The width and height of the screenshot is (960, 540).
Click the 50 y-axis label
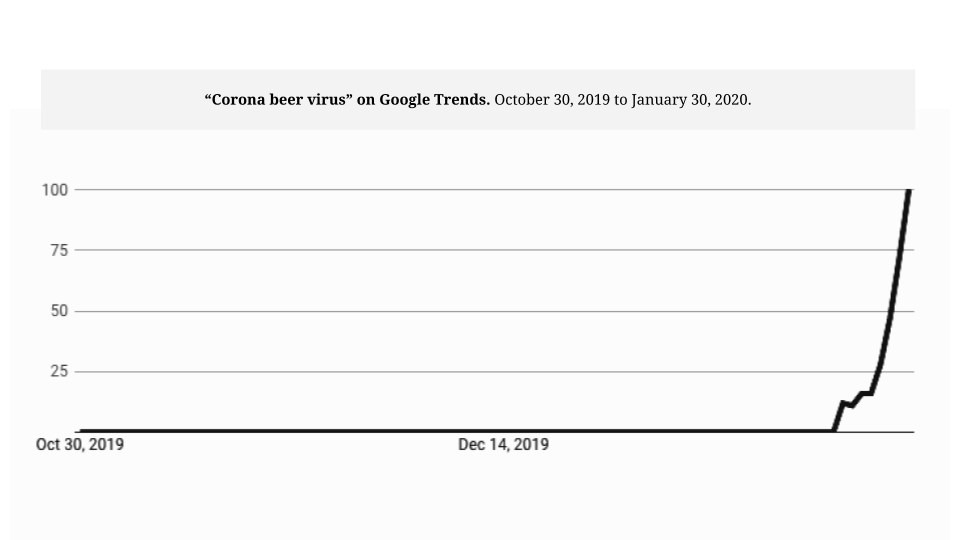tap(59, 311)
